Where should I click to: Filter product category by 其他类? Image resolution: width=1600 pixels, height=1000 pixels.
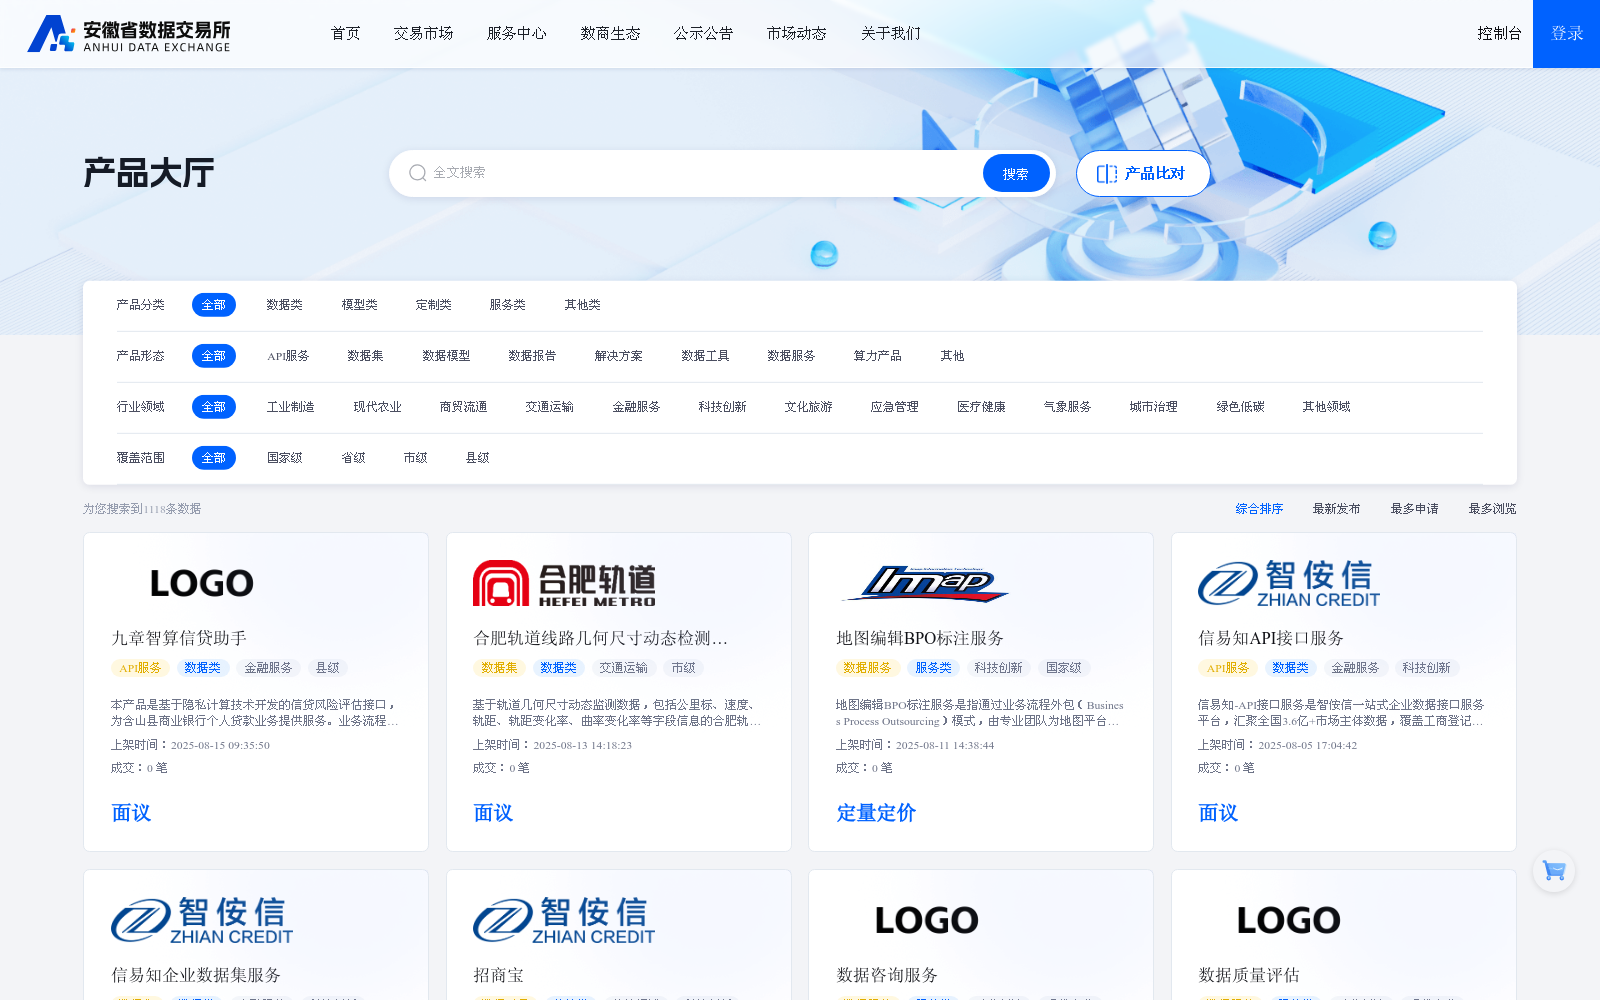click(x=583, y=305)
